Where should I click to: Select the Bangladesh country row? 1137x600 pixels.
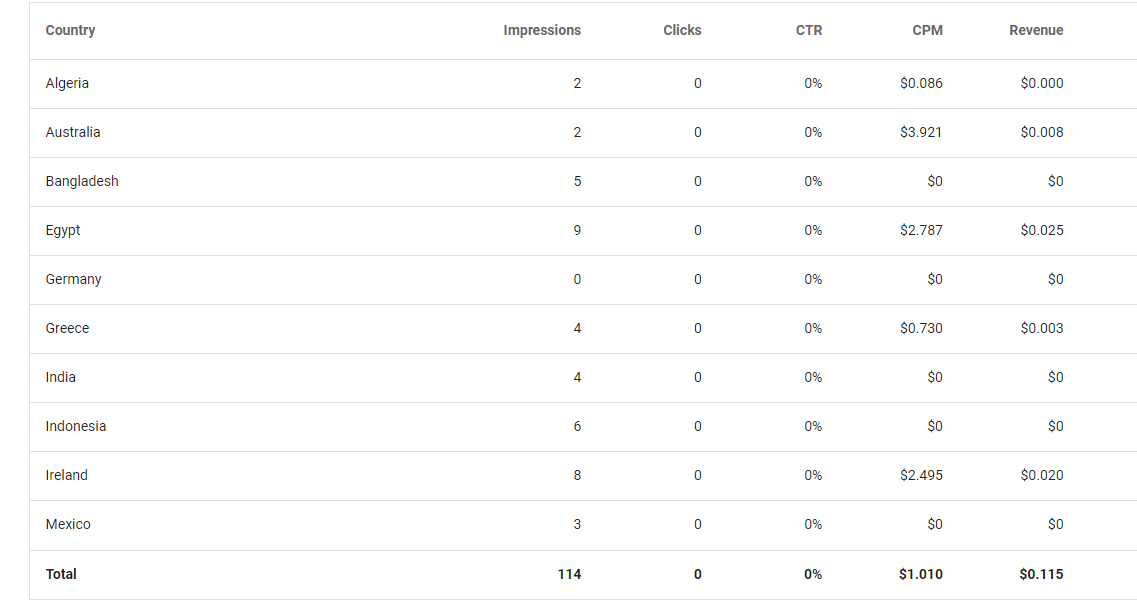pos(583,182)
